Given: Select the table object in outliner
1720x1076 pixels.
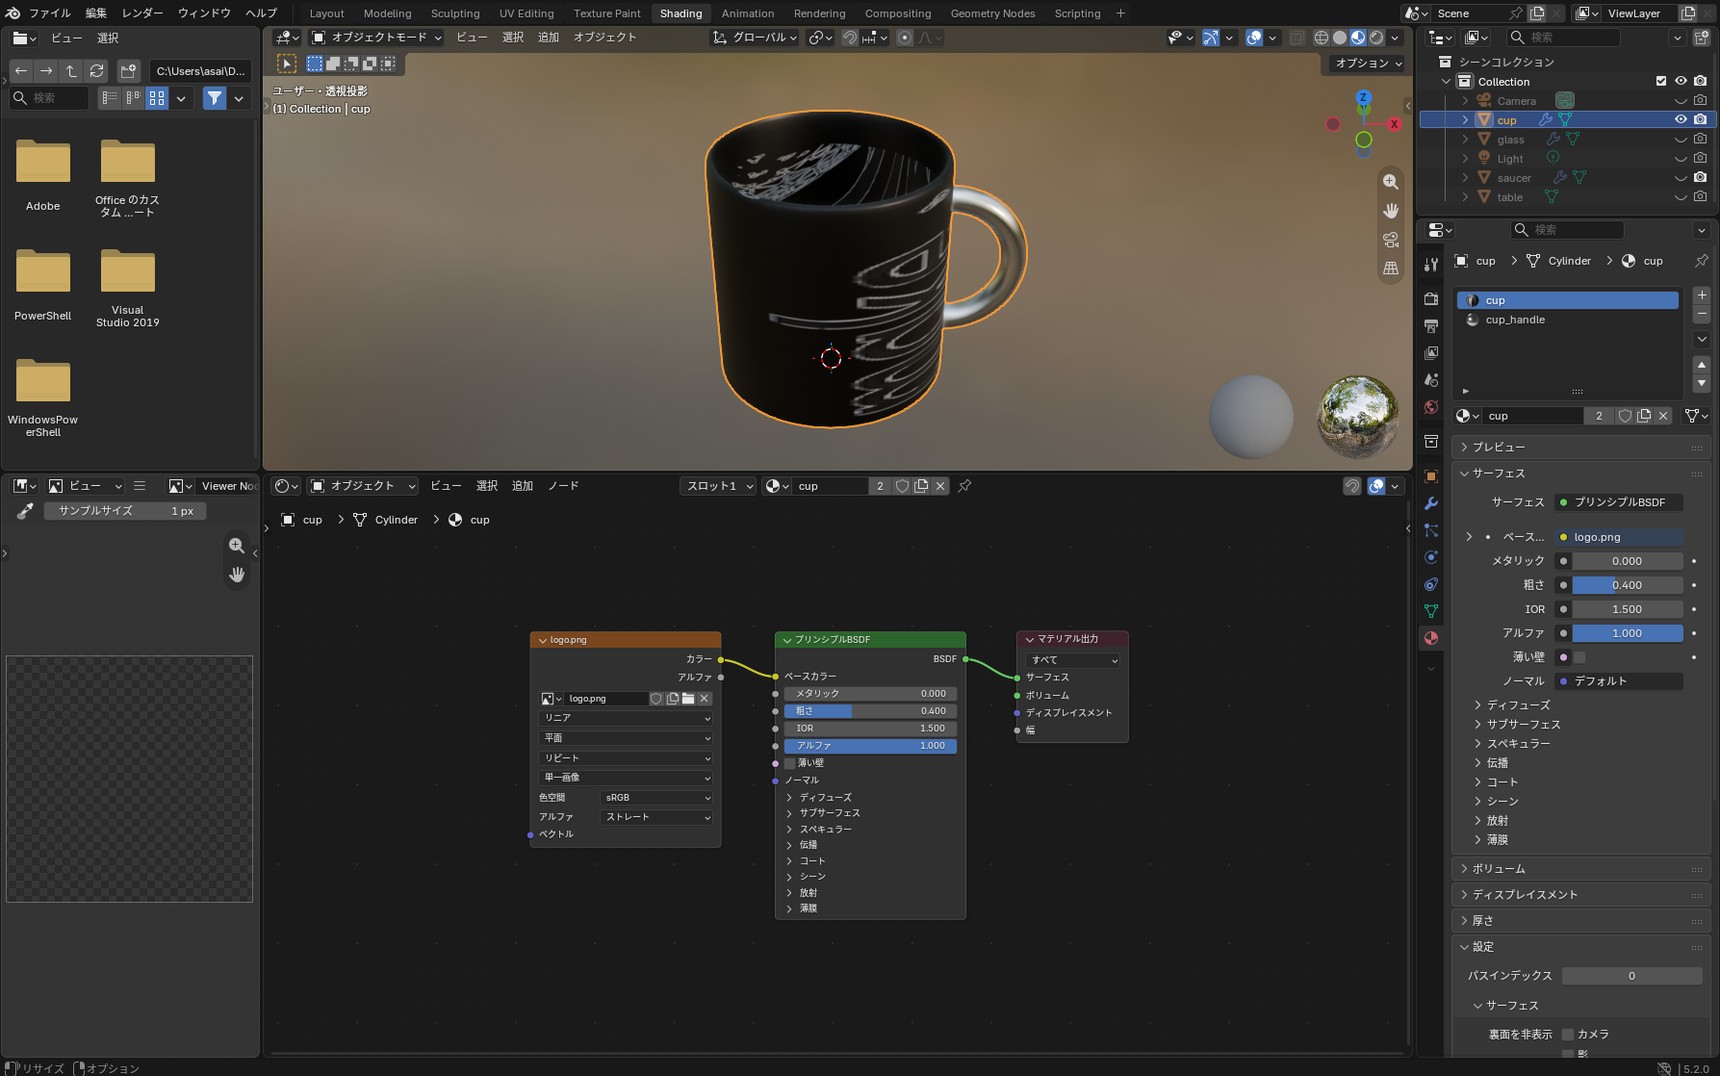Looking at the screenshot, I should (x=1509, y=198).
